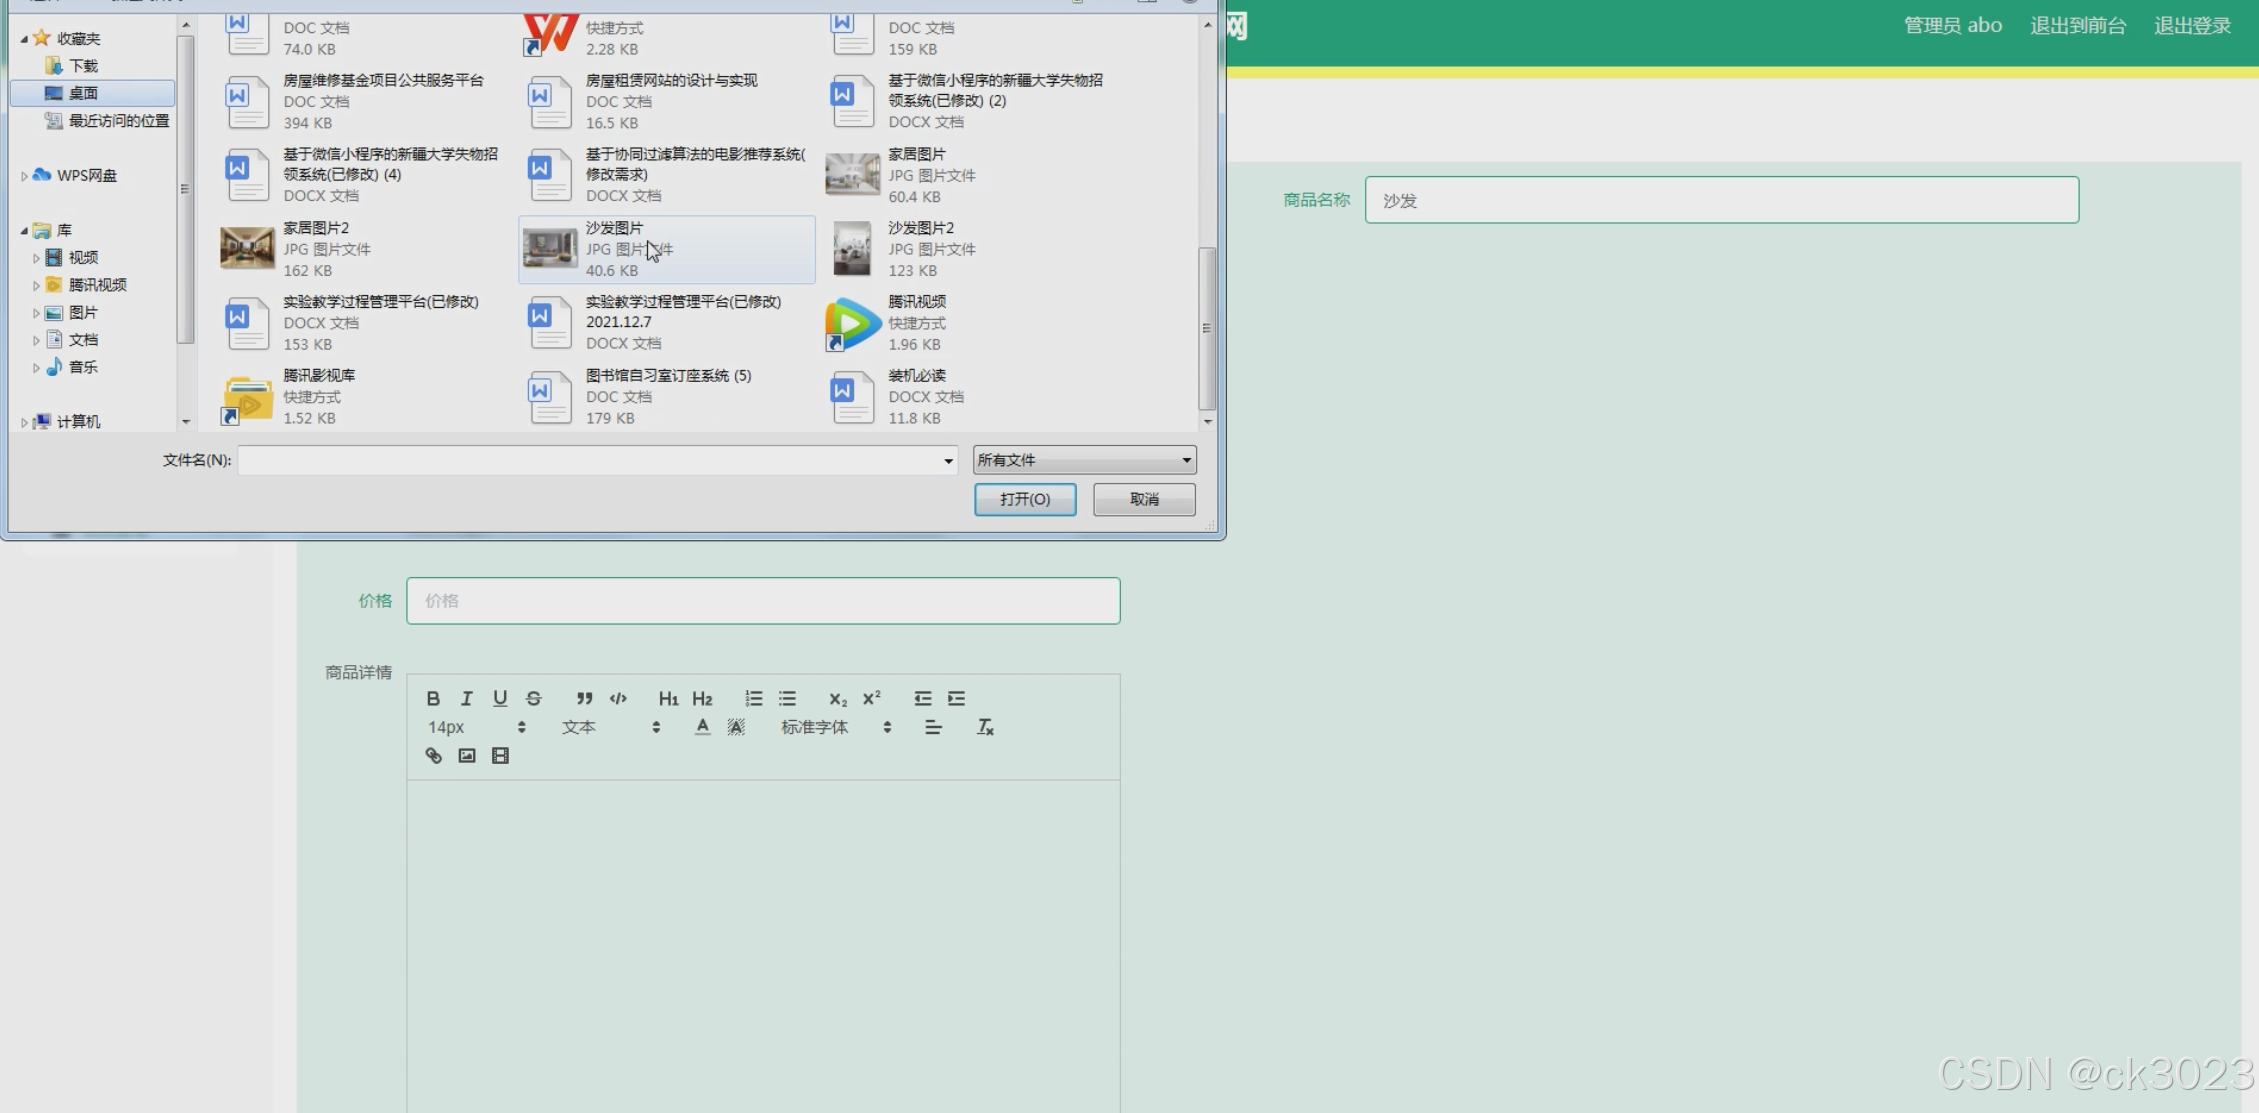Toggle bold formatting in editor
Image resolution: width=2259 pixels, height=1113 pixels.
433,699
